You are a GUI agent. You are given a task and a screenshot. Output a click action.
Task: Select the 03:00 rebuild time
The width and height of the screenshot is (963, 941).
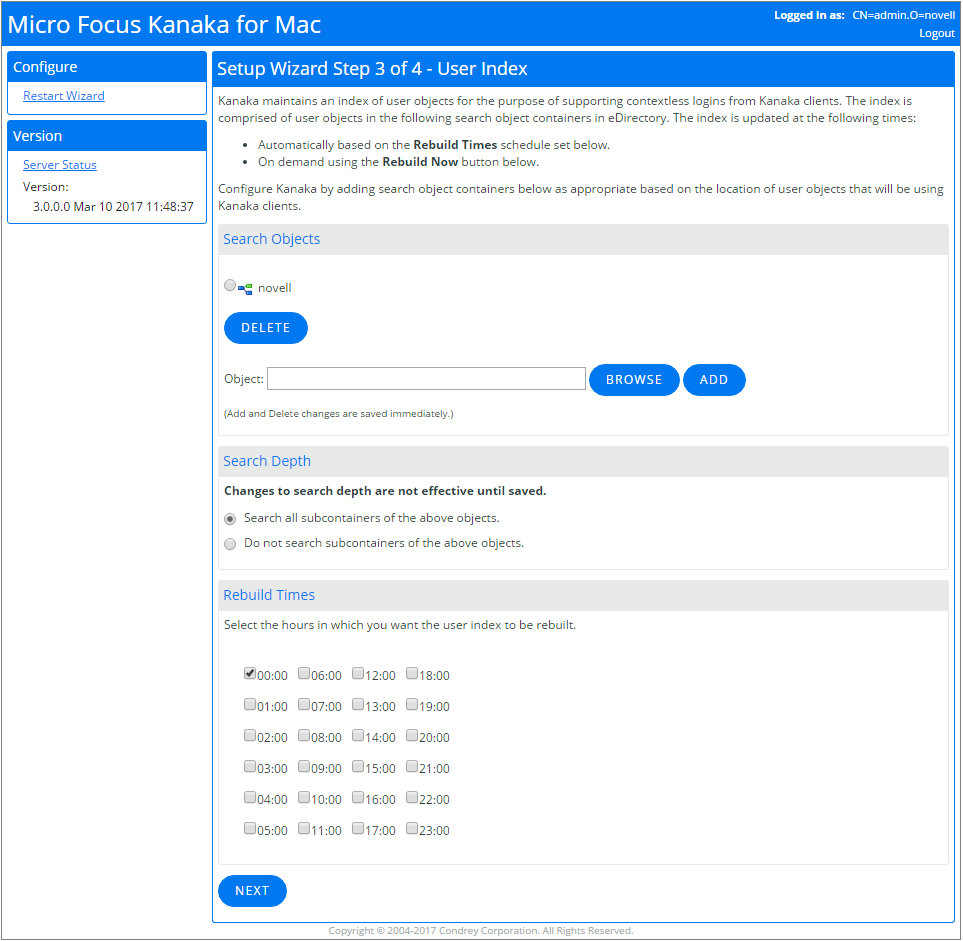tap(249, 766)
